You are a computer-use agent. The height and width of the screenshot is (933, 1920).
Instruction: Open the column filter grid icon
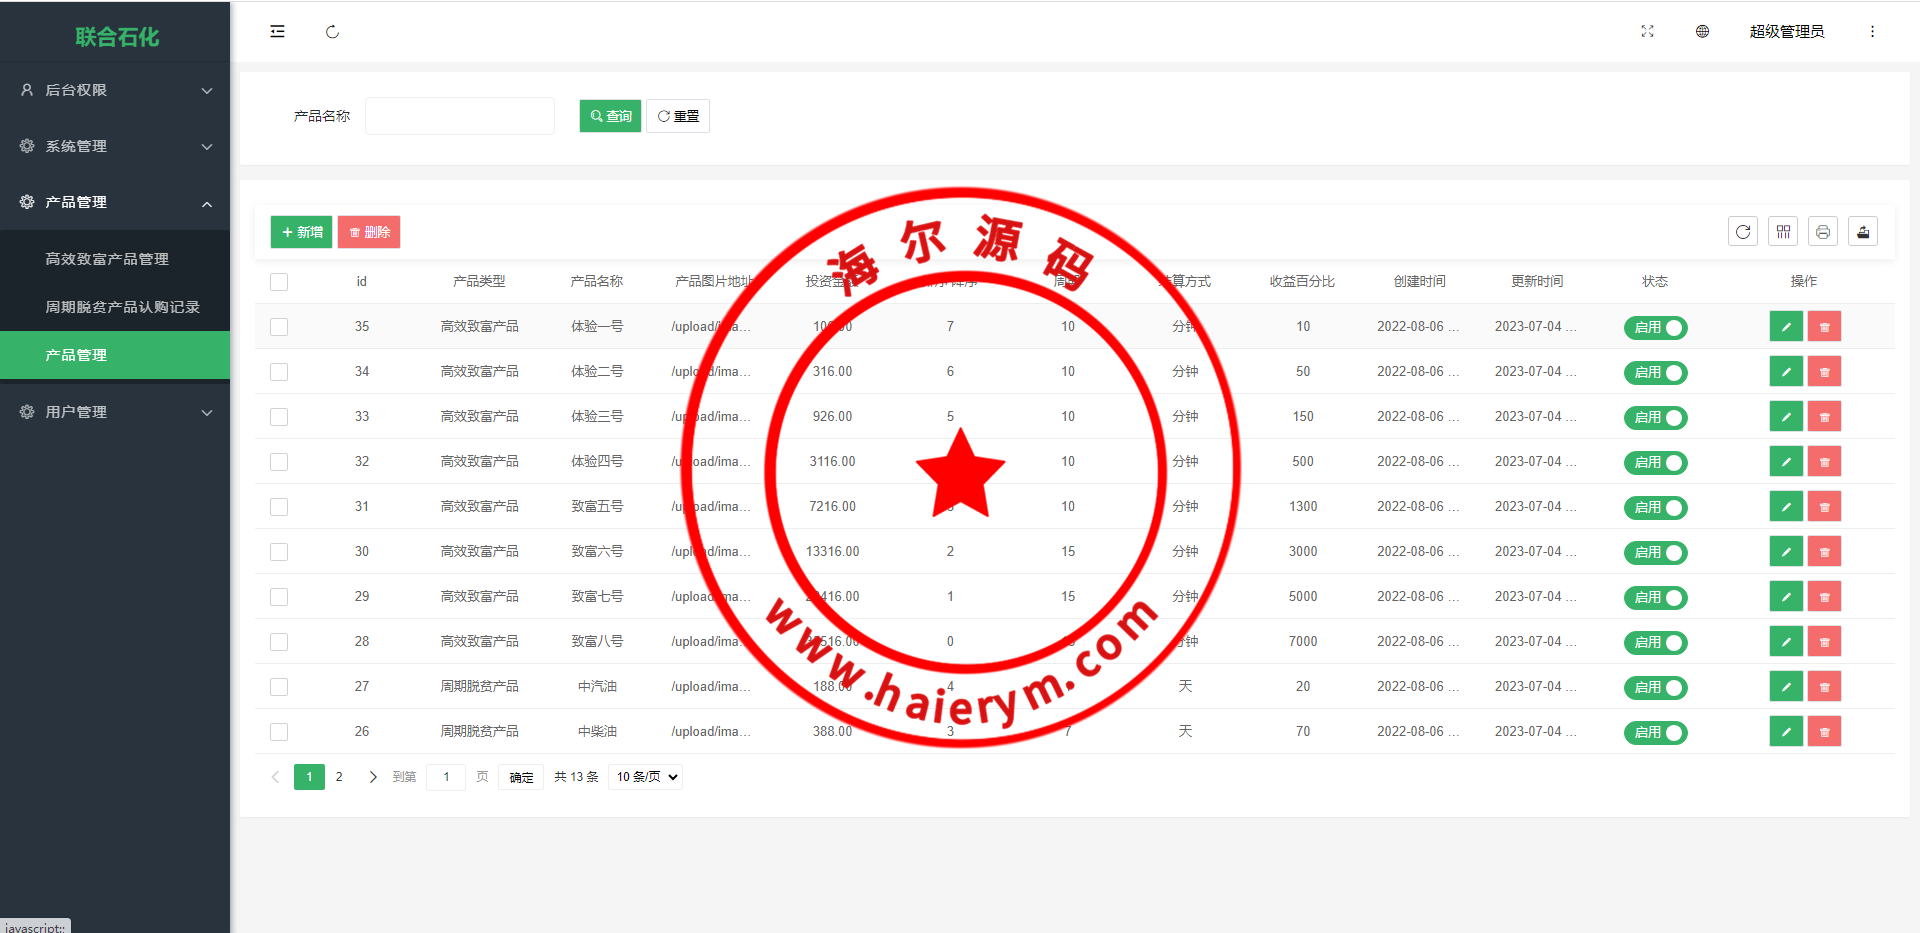[x=1783, y=232]
